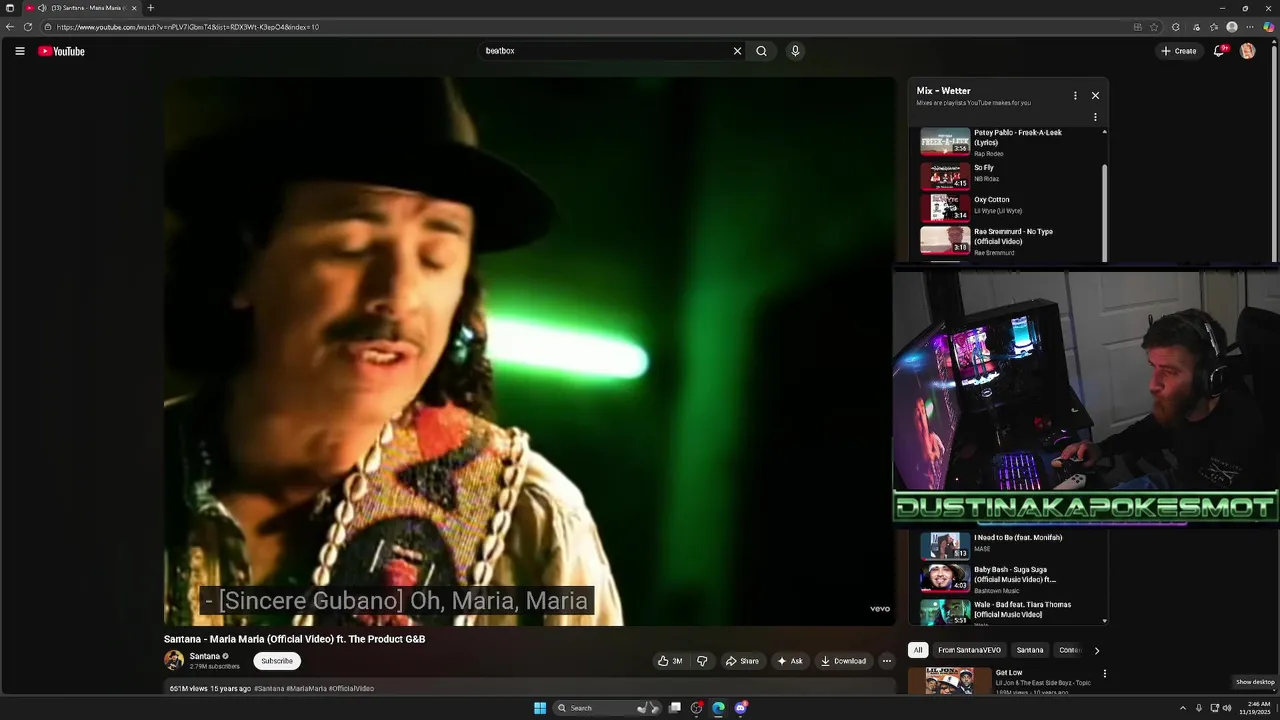This screenshot has height=720, width=1280.
Task: Open Edge browser taskbar icon
Action: click(x=718, y=708)
